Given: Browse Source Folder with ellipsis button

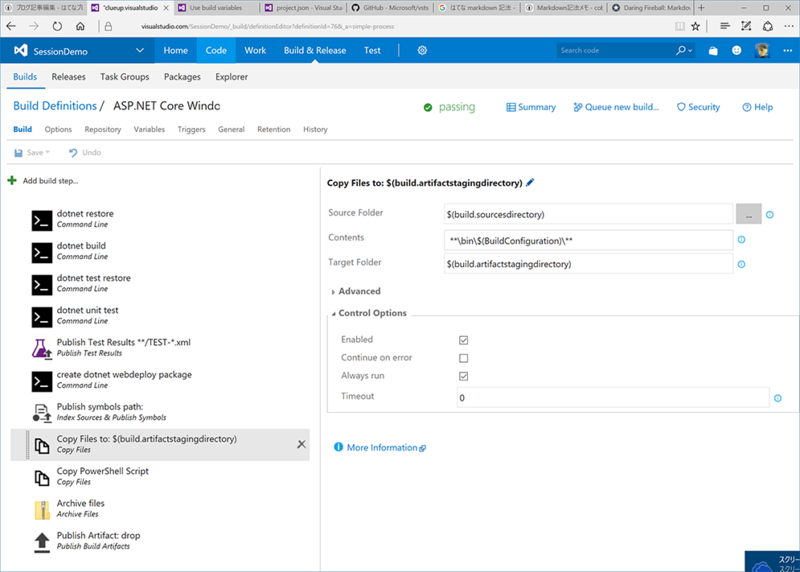Looking at the screenshot, I should (x=748, y=214).
